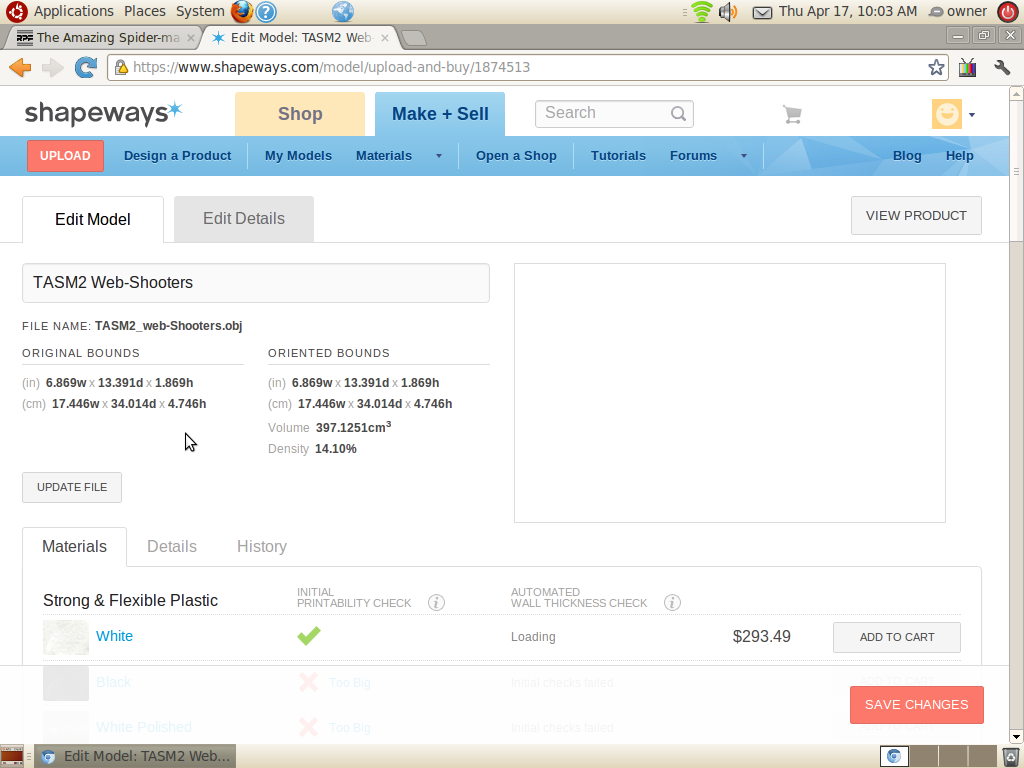Open the History tab
The image size is (1024, 768).
[262, 547]
